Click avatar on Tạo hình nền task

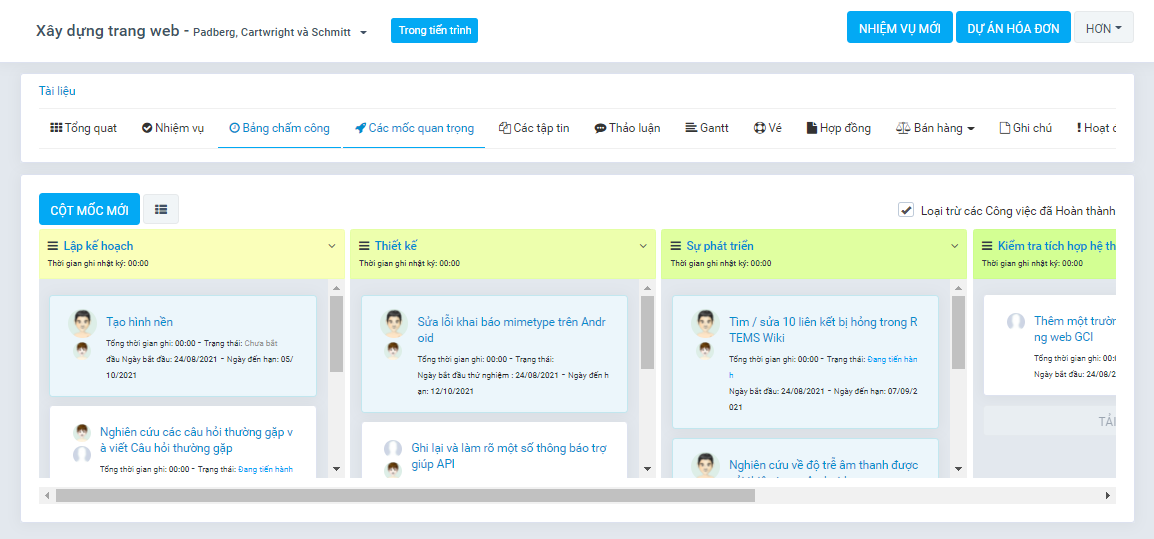tap(83, 324)
